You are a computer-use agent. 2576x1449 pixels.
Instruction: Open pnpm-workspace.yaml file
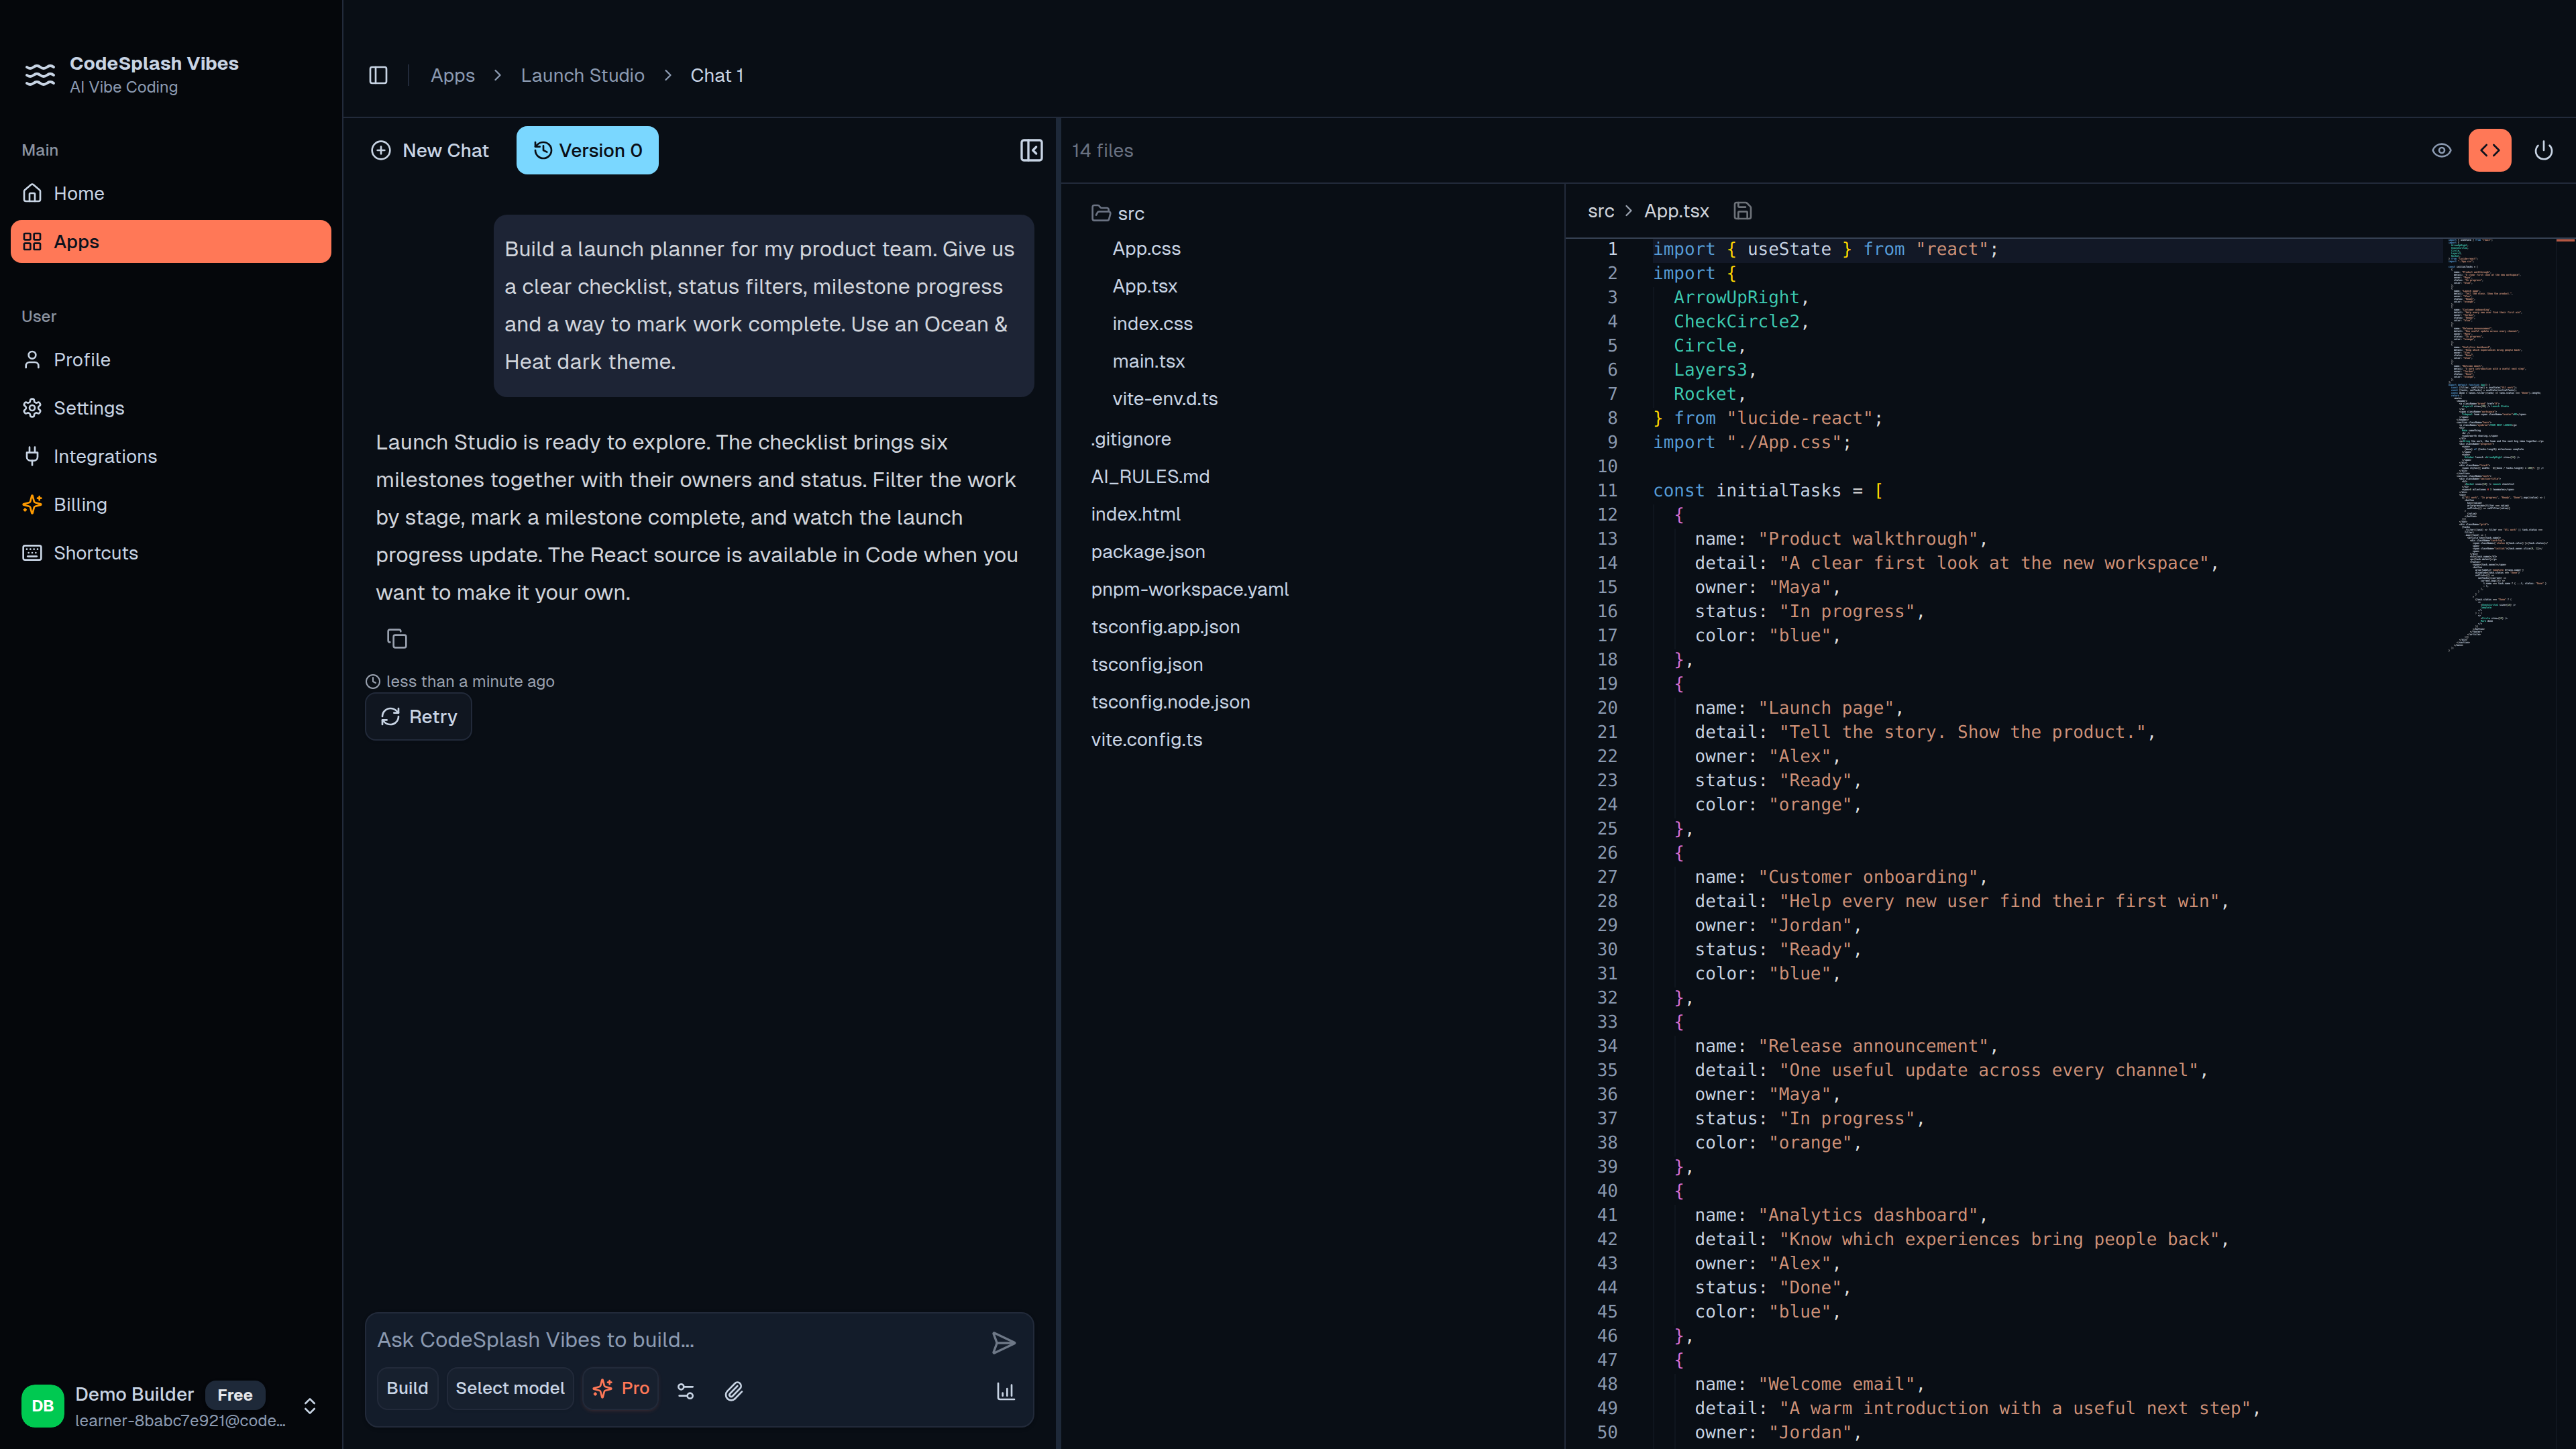(x=1189, y=589)
